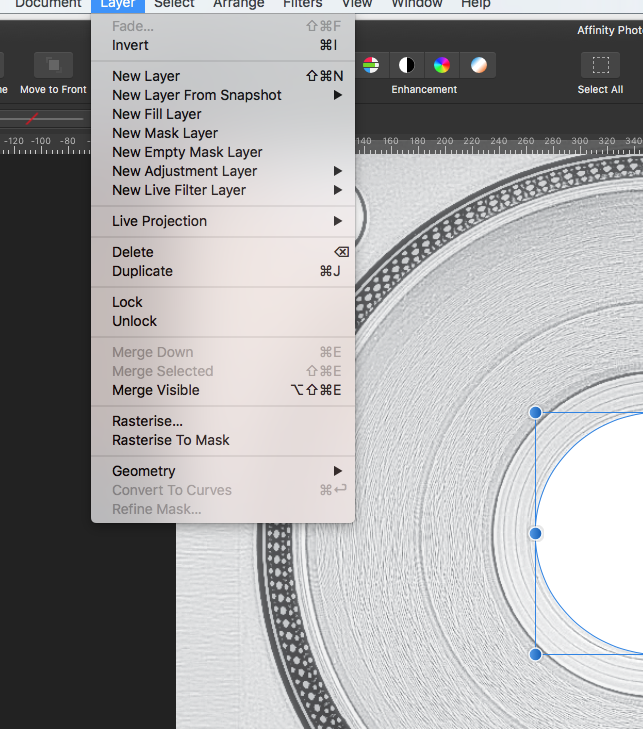The image size is (643, 729).
Task: Click the Auto White Balance icon
Action: click(x=478, y=65)
